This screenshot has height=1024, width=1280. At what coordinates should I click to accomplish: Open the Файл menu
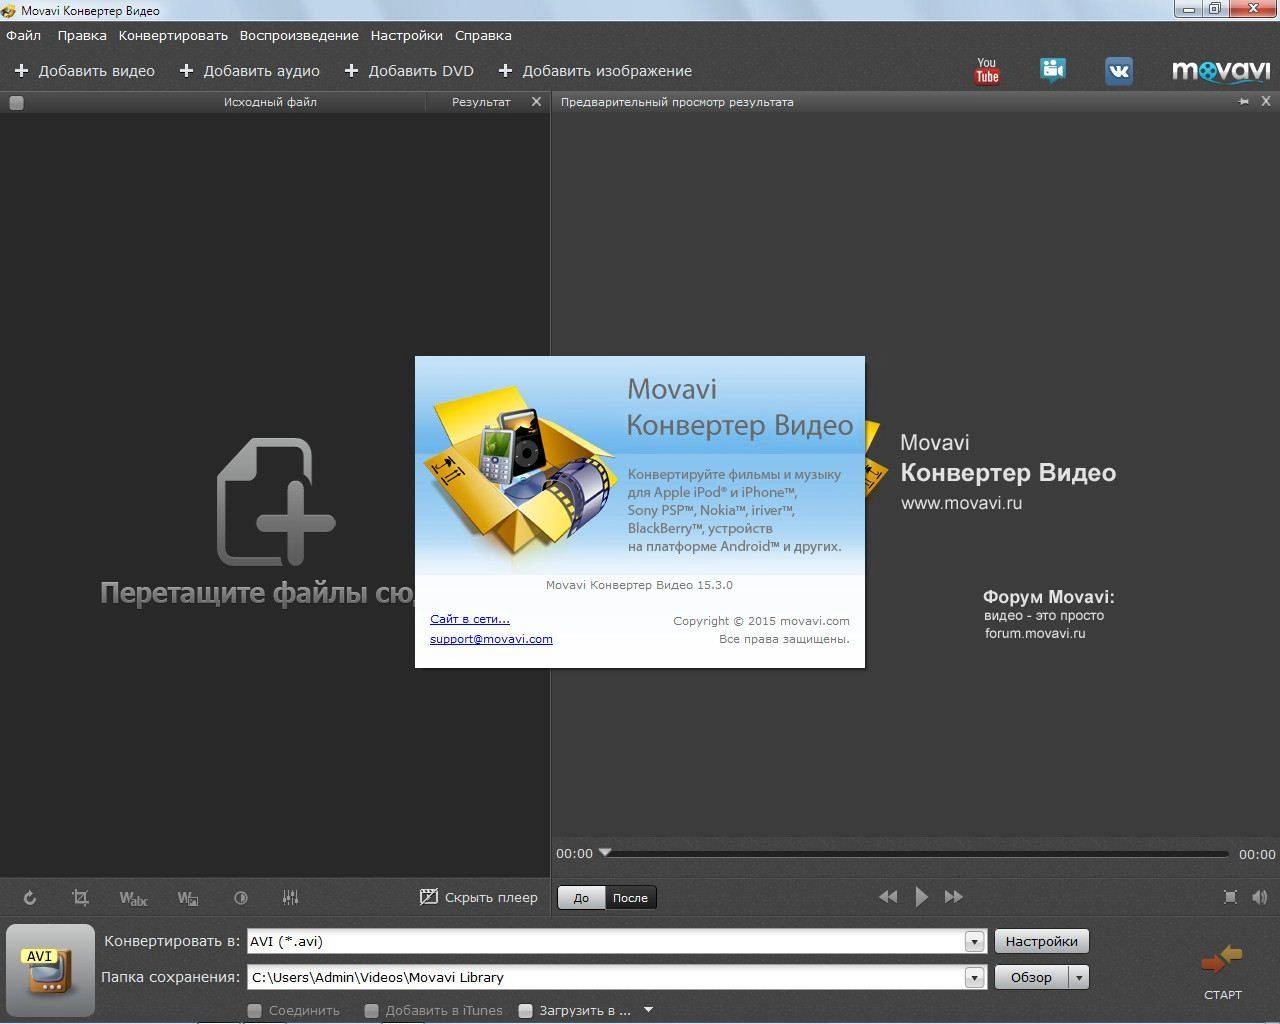point(23,35)
